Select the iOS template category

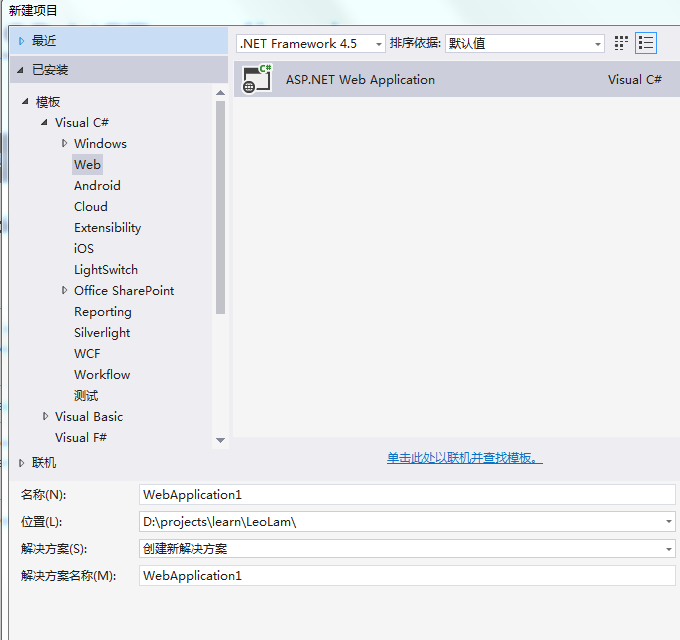pyautogui.click(x=84, y=248)
